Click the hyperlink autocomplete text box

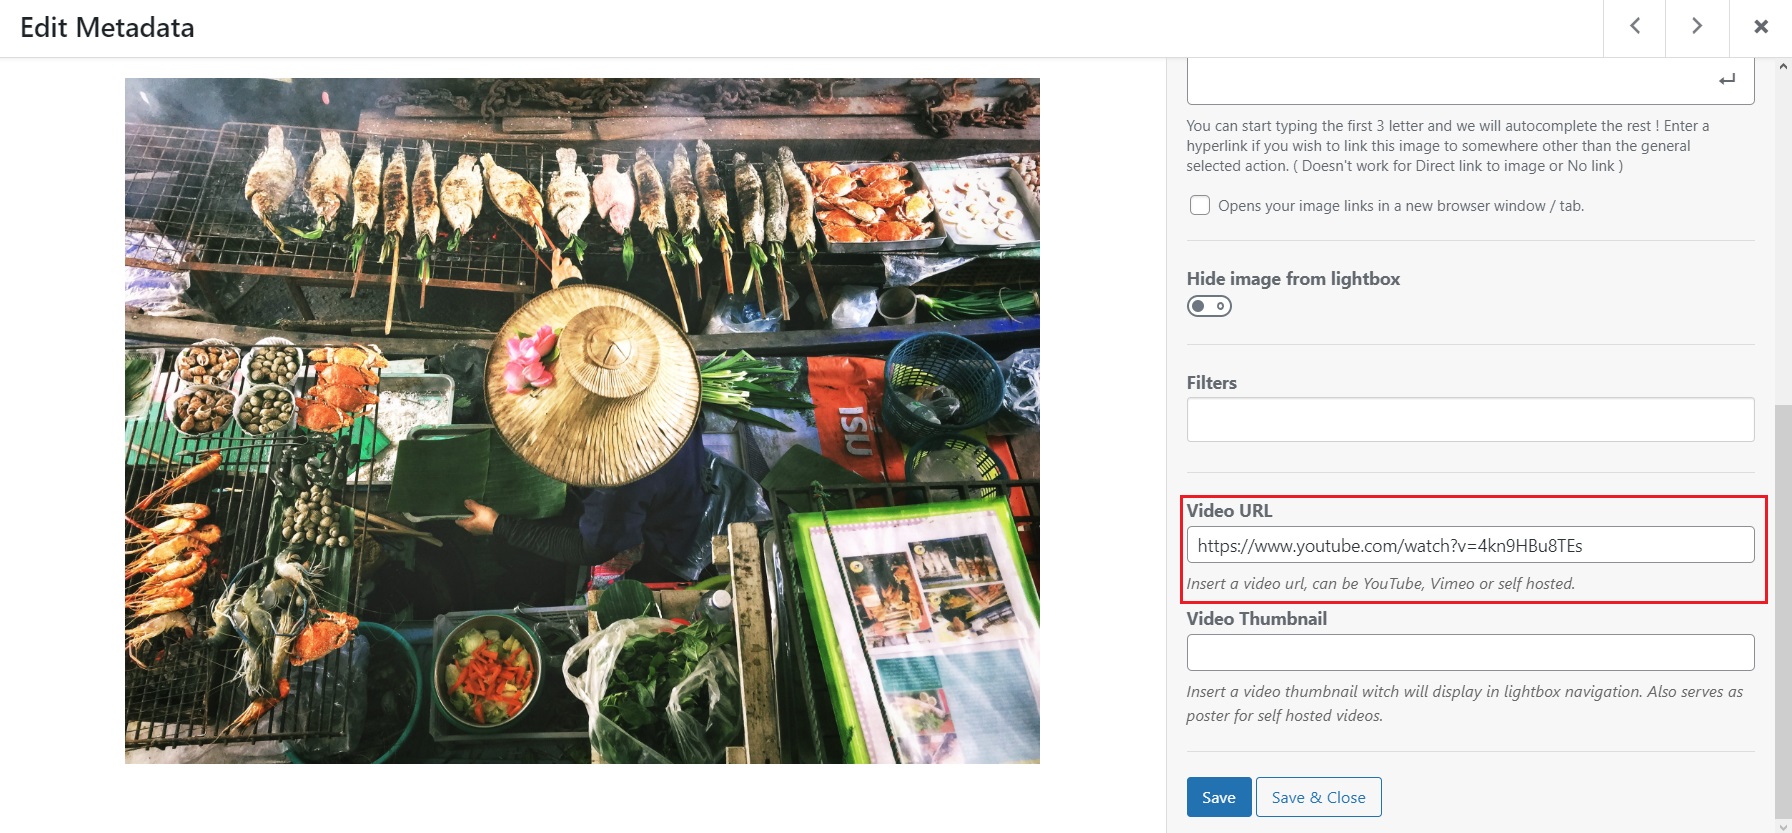(x=1450, y=82)
